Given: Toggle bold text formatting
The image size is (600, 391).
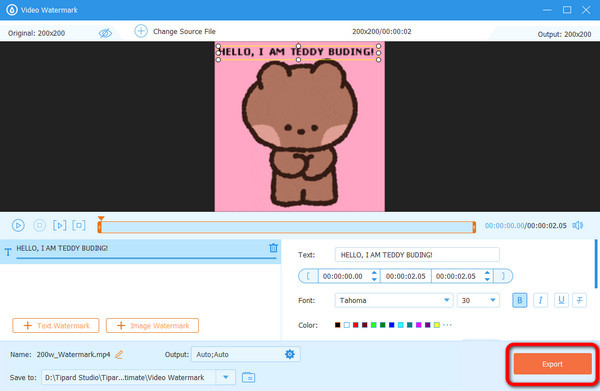Looking at the screenshot, I should coord(520,300).
